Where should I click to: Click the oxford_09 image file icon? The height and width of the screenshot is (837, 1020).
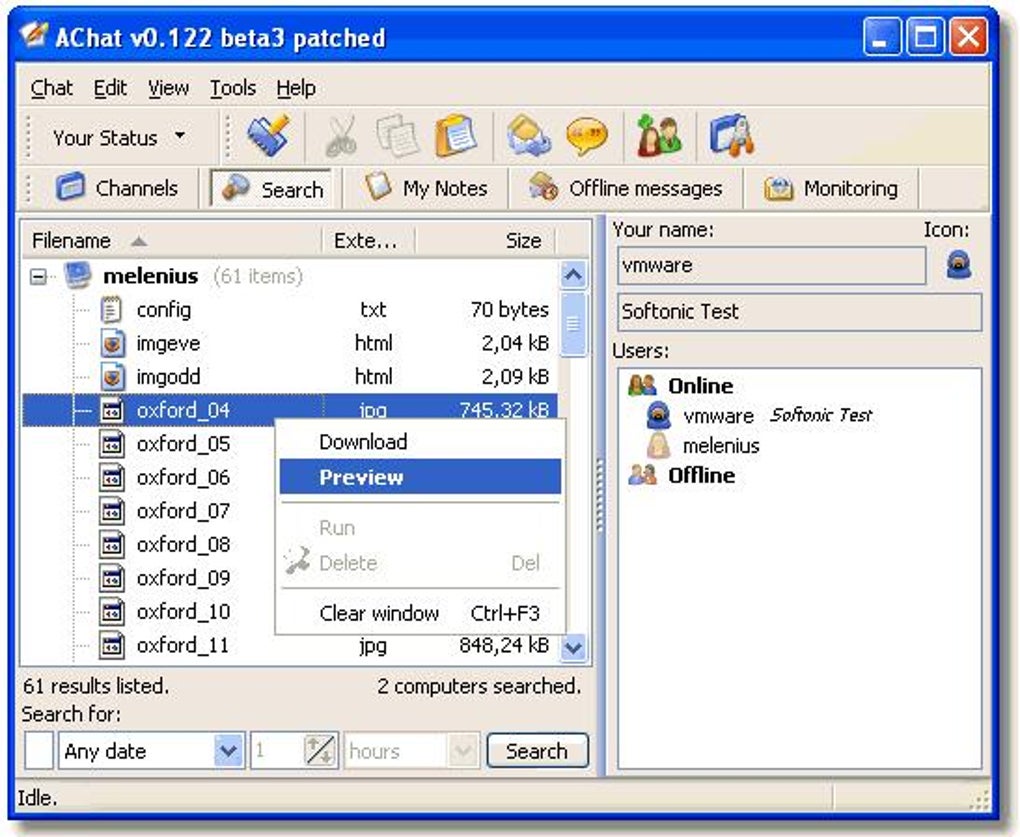coord(112,578)
